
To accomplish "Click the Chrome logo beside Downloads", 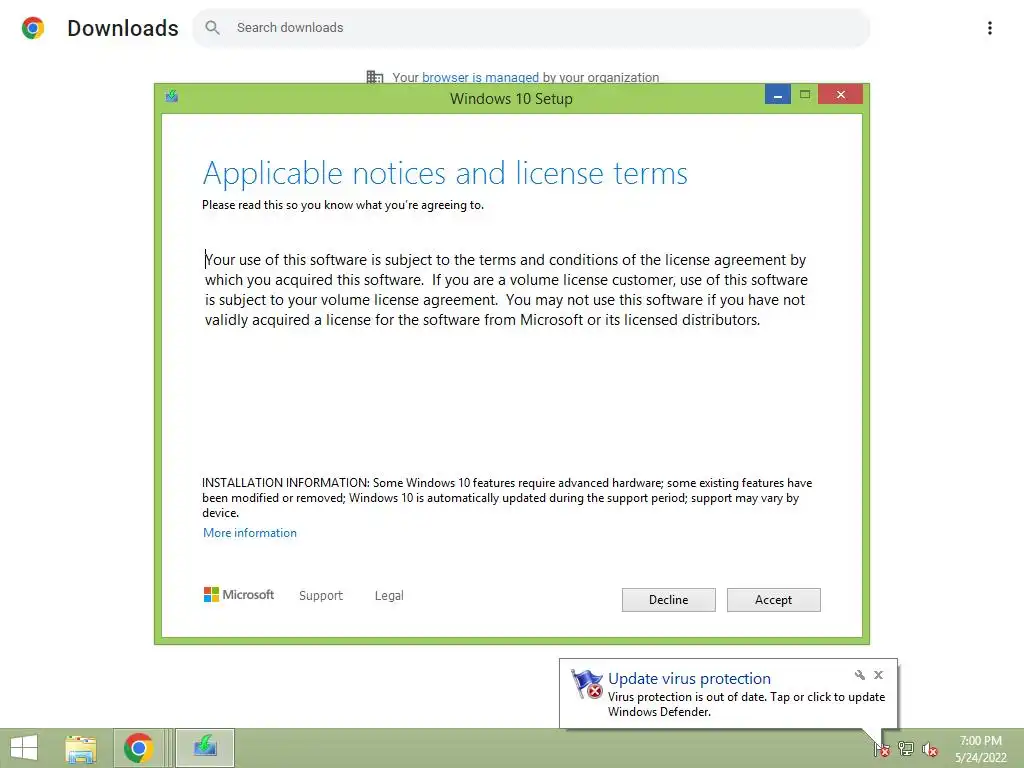I will click(33, 27).
